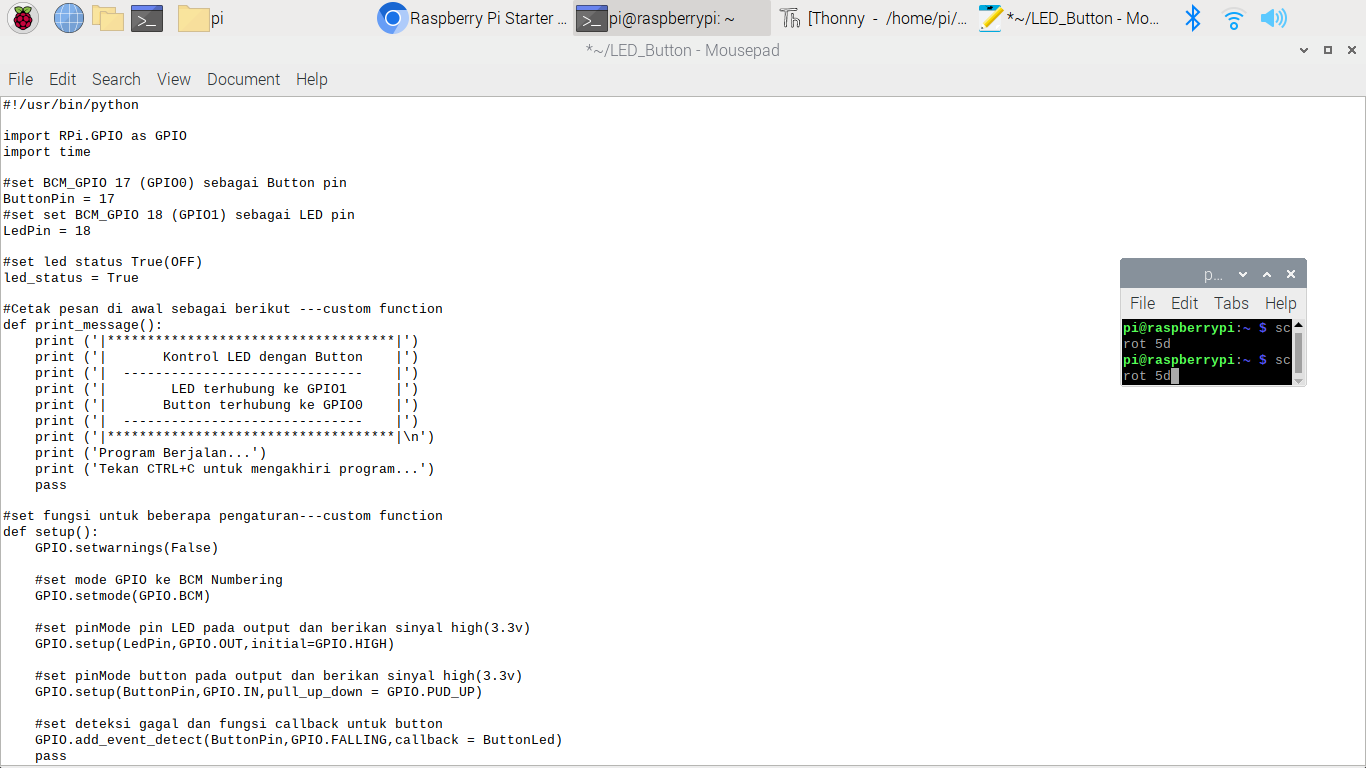Image resolution: width=1366 pixels, height=768 pixels.
Task: Click the 'LedPin = 18' line
Action: 47,231
